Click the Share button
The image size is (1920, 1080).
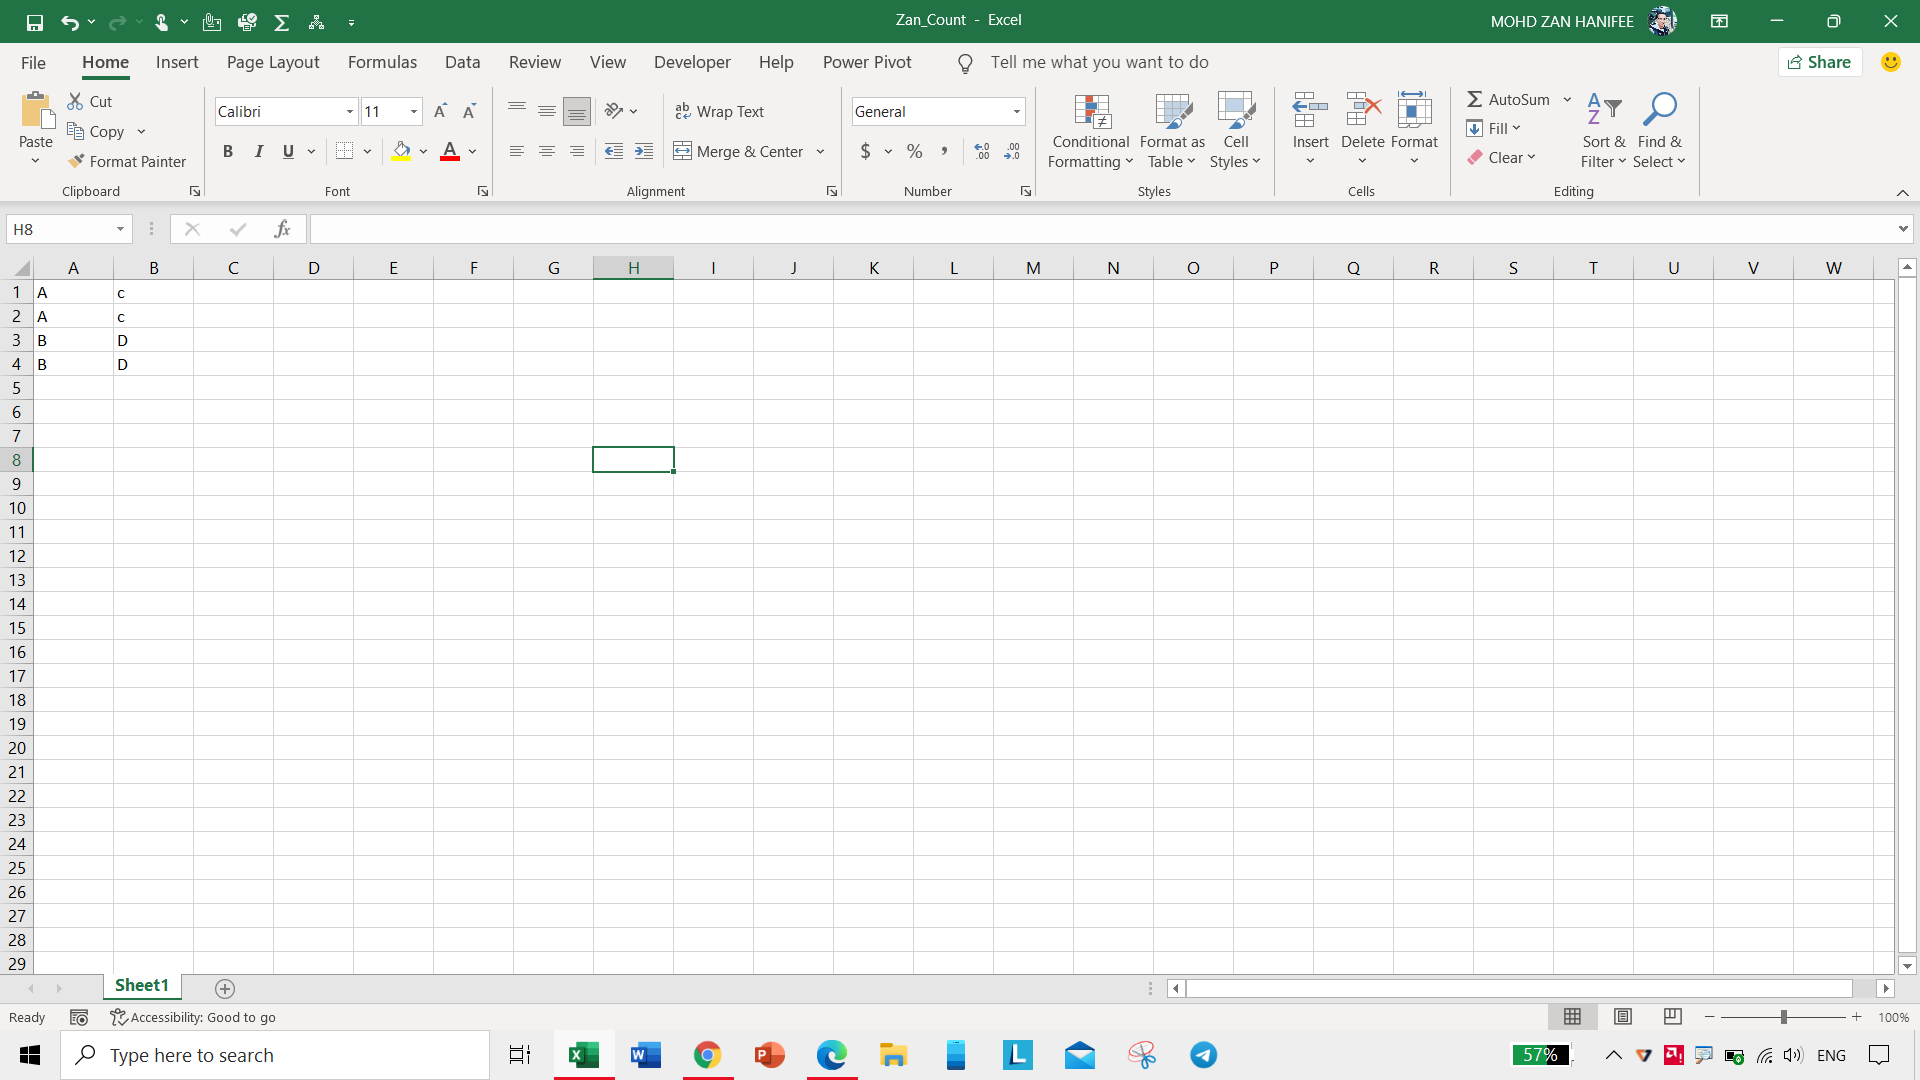click(1819, 61)
